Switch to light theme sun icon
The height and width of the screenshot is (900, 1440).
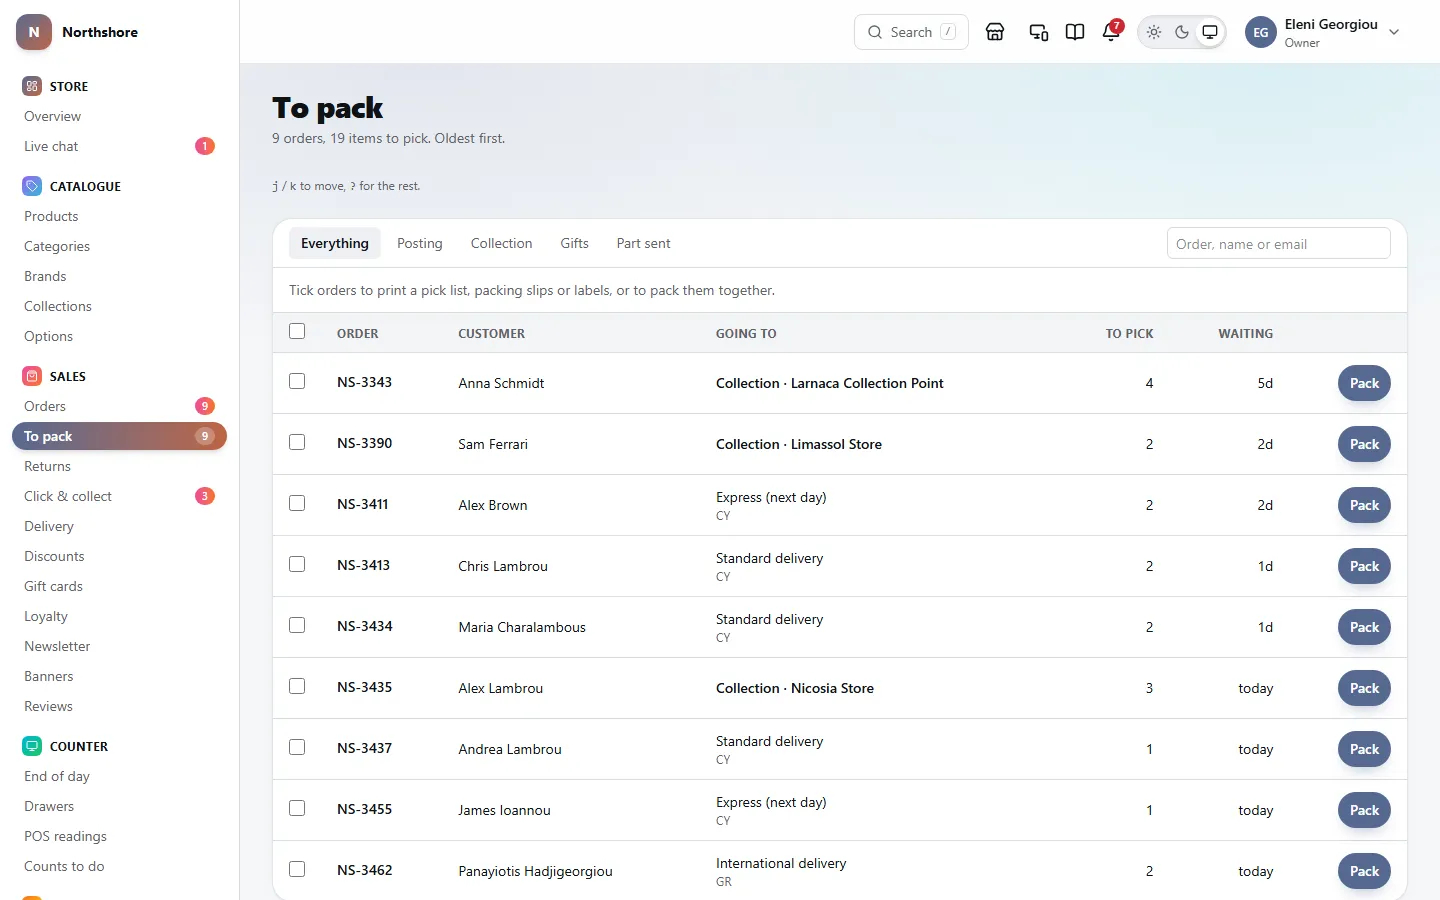pyautogui.click(x=1154, y=32)
